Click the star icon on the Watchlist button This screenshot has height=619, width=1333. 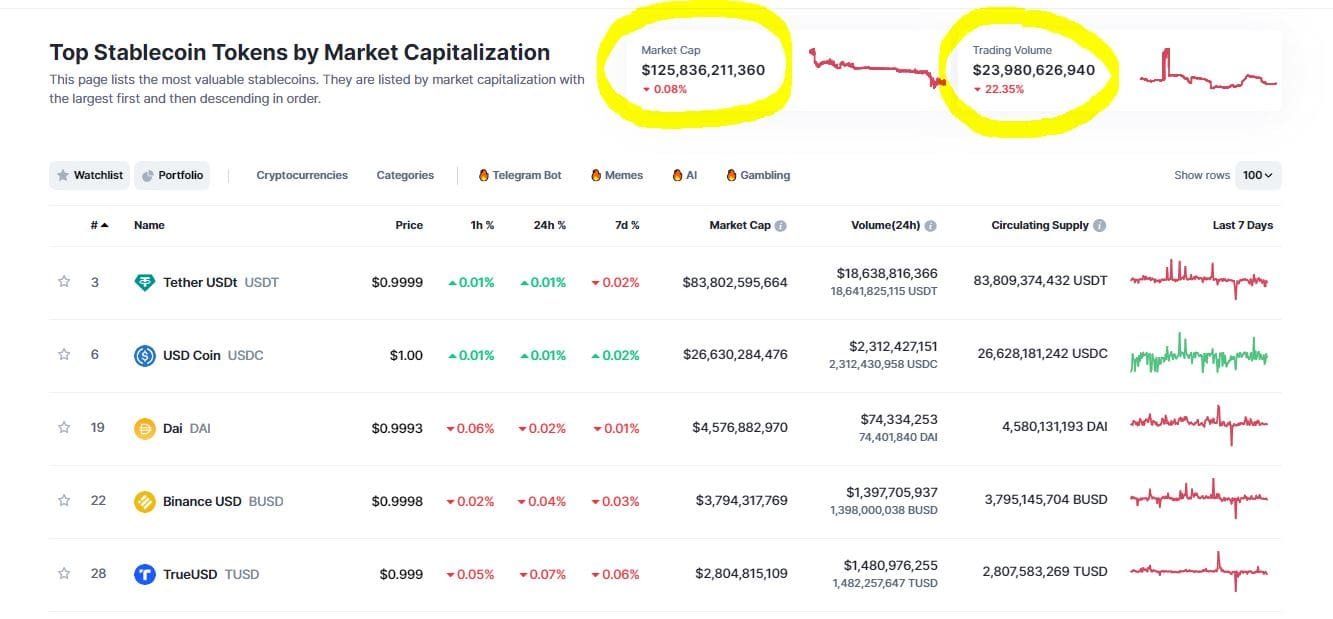63,174
